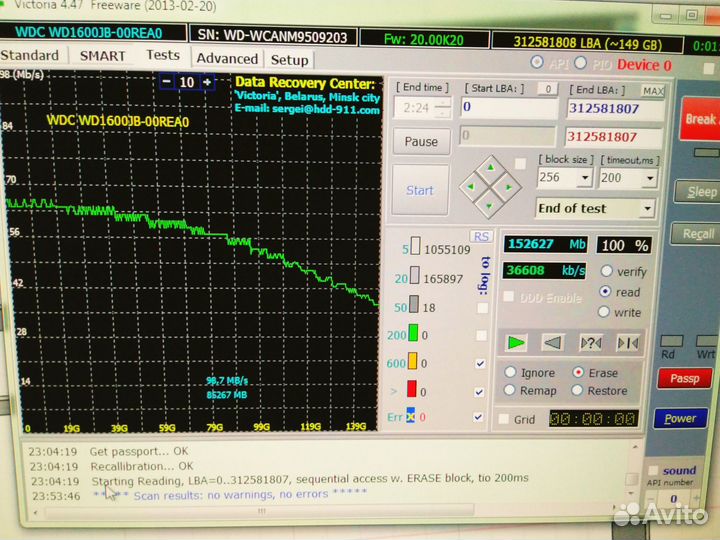
Task: Click the log panel horizontal scrollbar
Action: pos(262,510)
